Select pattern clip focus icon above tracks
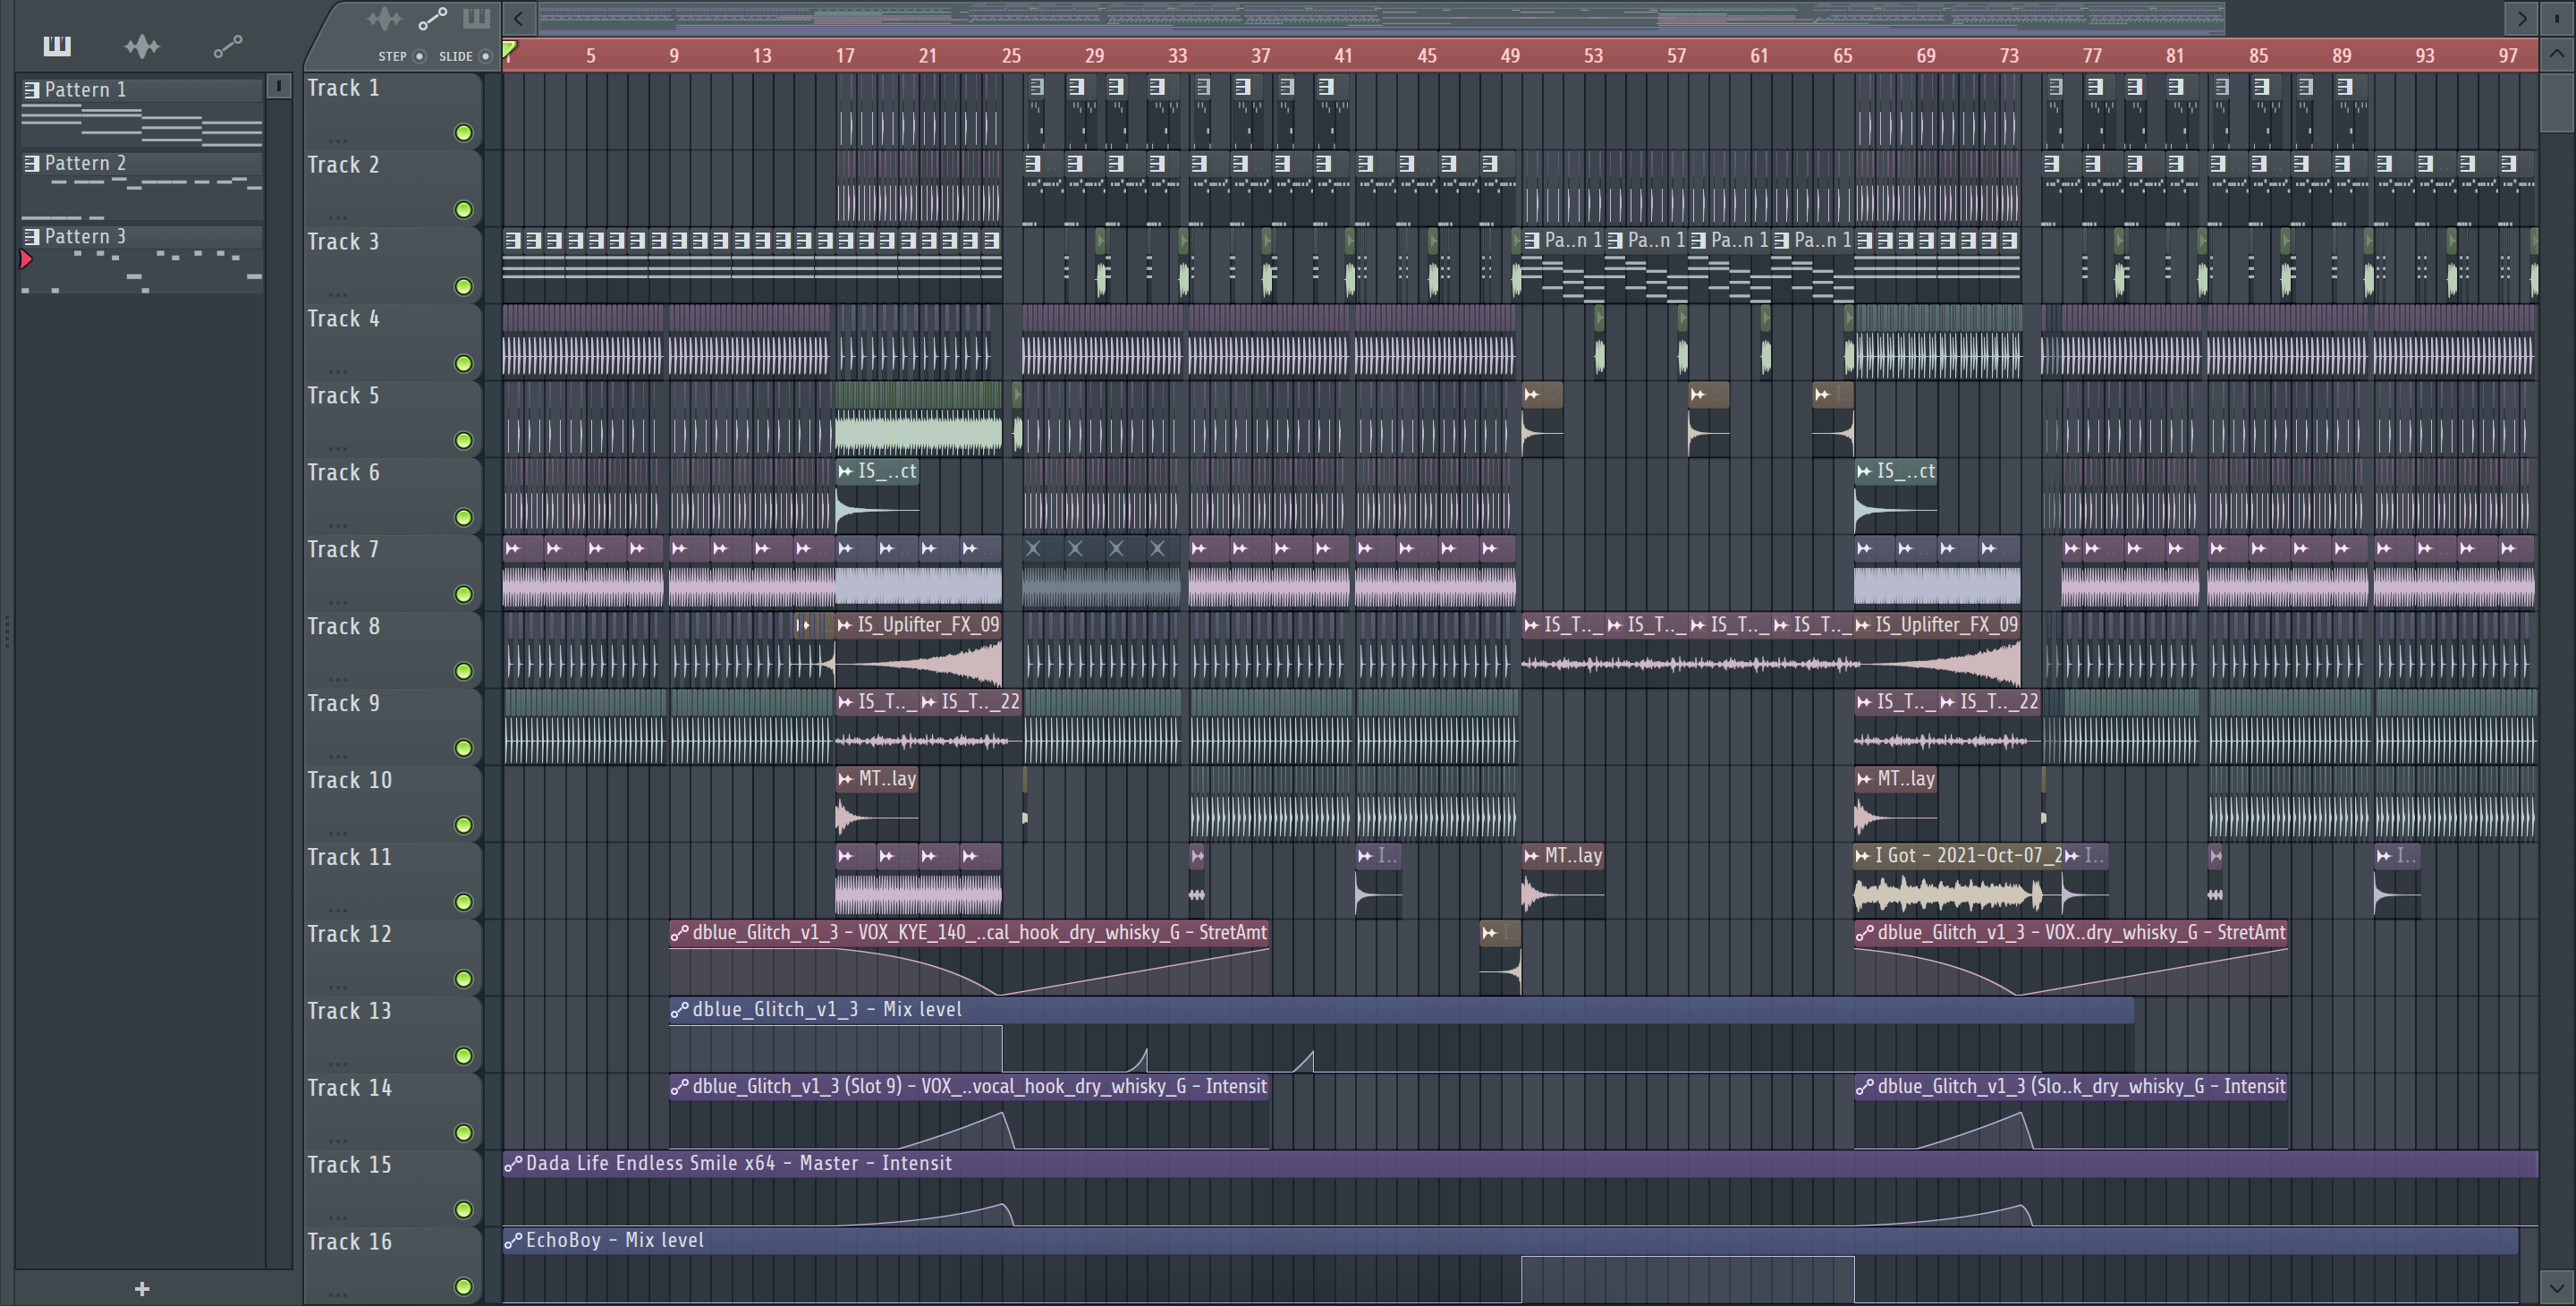This screenshot has height=1306, width=2576. (476, 18)
